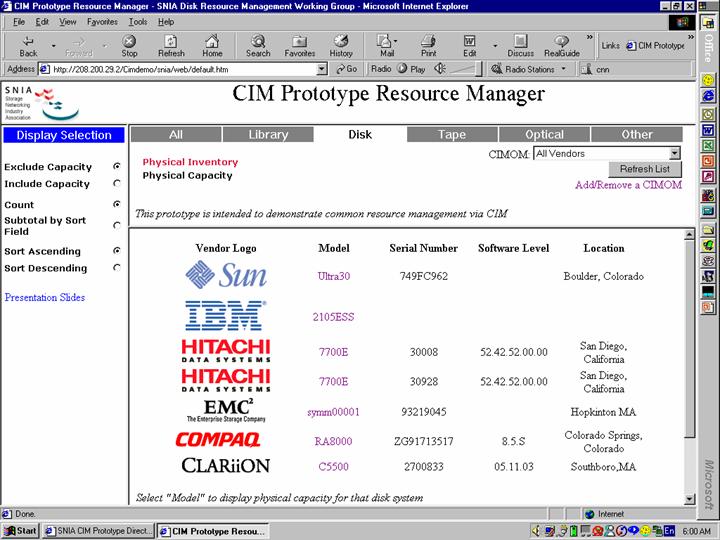Select Sort Ascending radio button
Screen dimensions: 720x540
pyautogui.click(x=117, y=251)
